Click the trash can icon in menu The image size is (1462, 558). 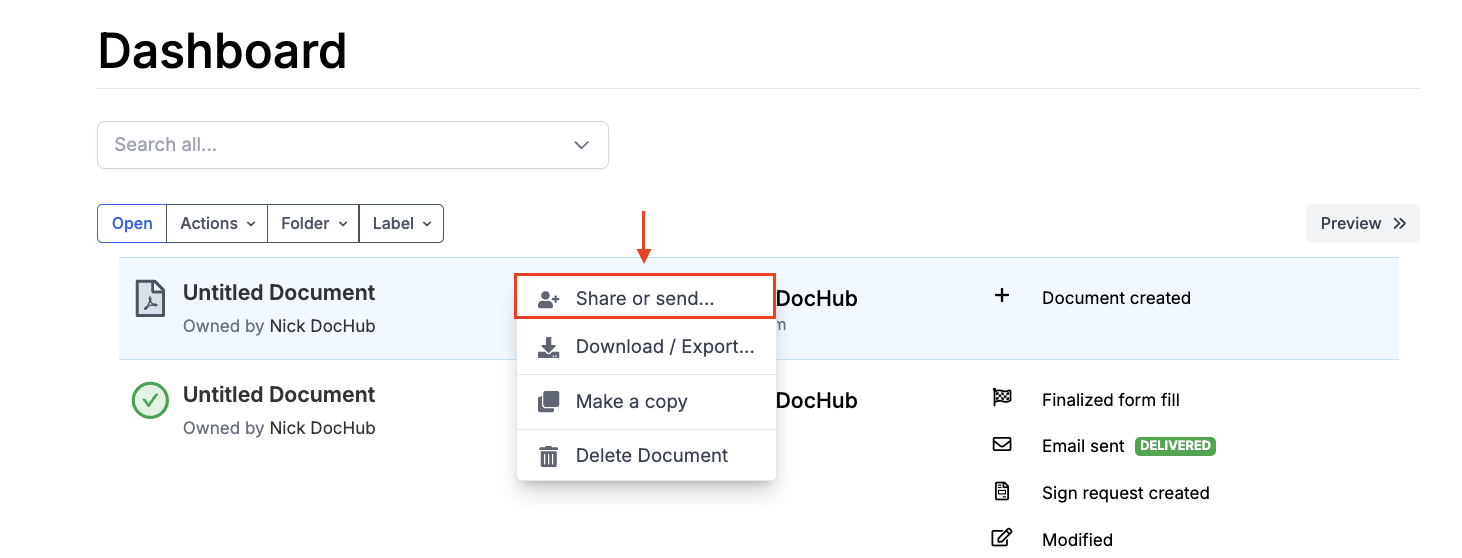pyautogui.click(x=548, y=456)
